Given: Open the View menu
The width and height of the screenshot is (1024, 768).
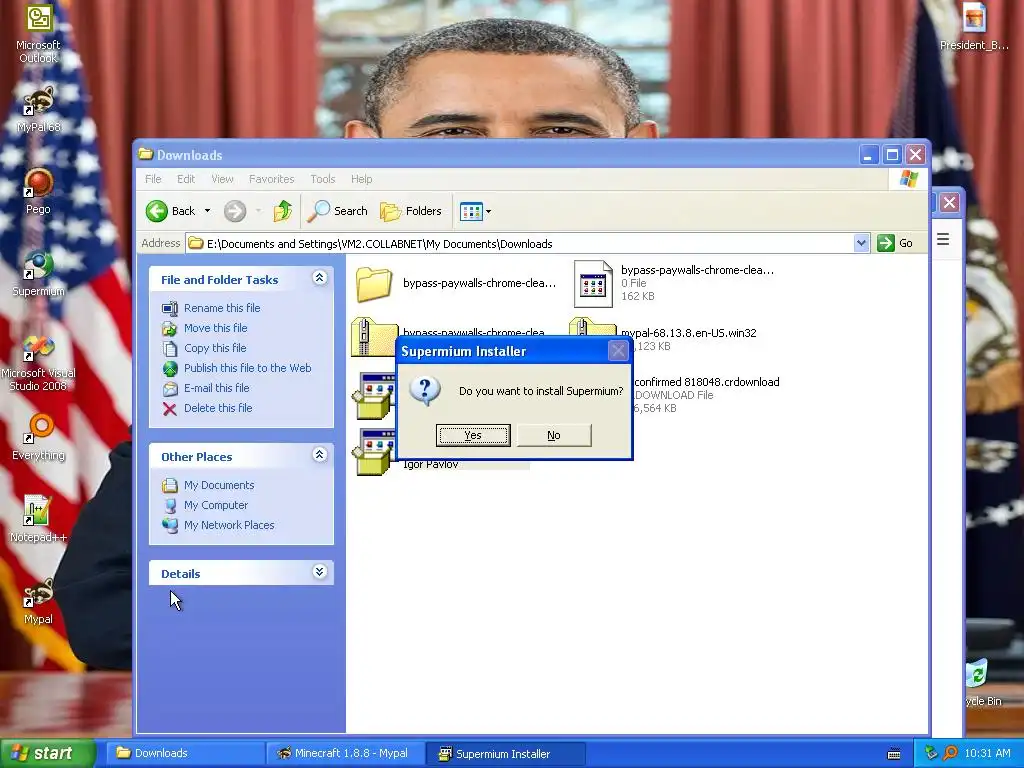Looking at the screenshot, I should pyautogui.click(x=222, y=179).
